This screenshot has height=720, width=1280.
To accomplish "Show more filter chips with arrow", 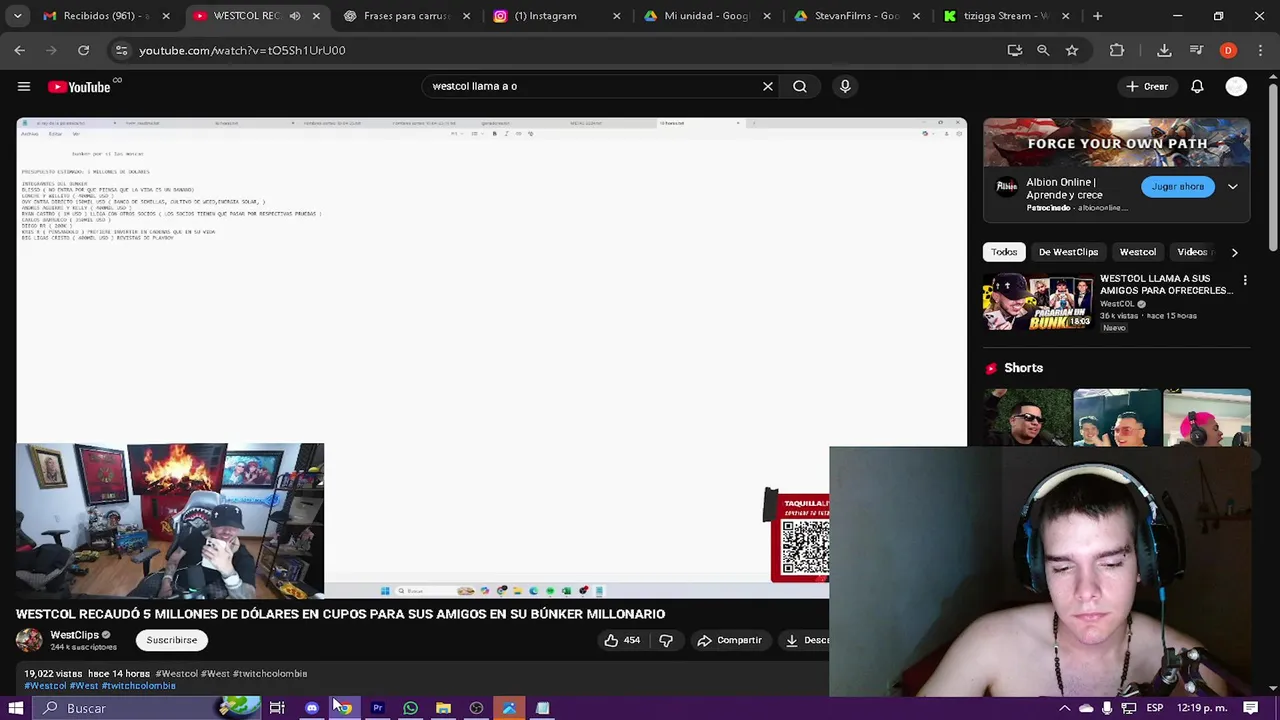I will pos(1234,253).
